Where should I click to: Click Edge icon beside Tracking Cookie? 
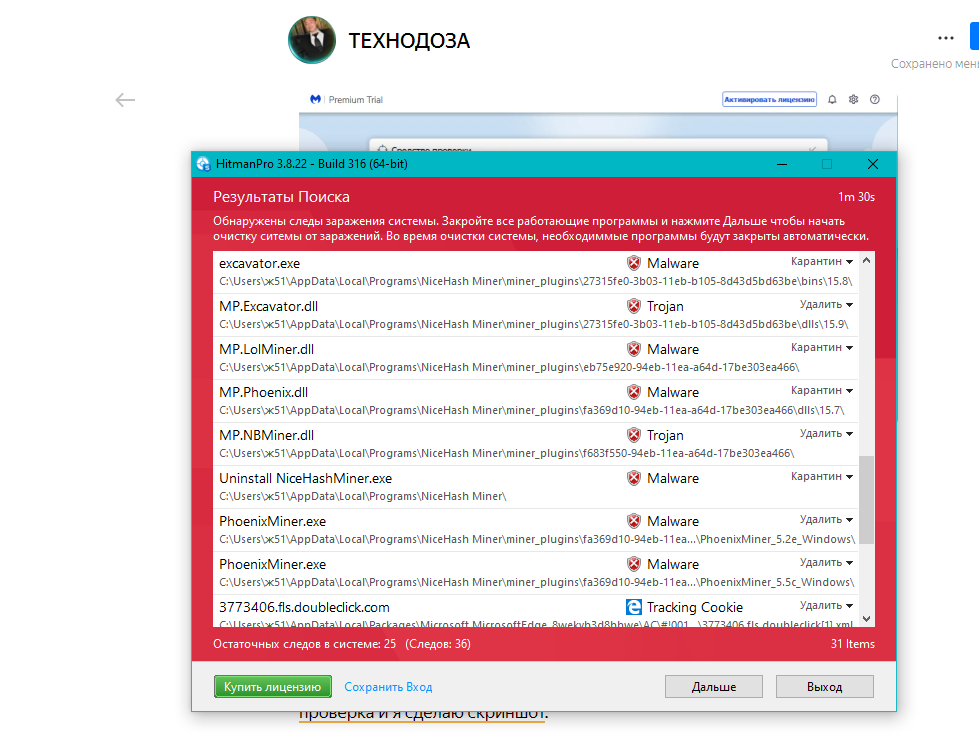[x=634, y=607]
